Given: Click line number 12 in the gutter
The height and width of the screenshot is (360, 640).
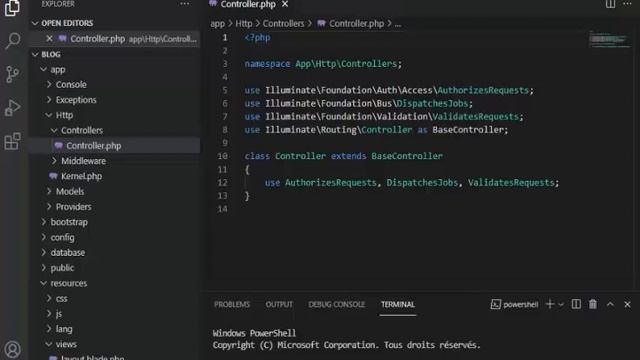Looking at the screenshot, I should pos(222,182).
